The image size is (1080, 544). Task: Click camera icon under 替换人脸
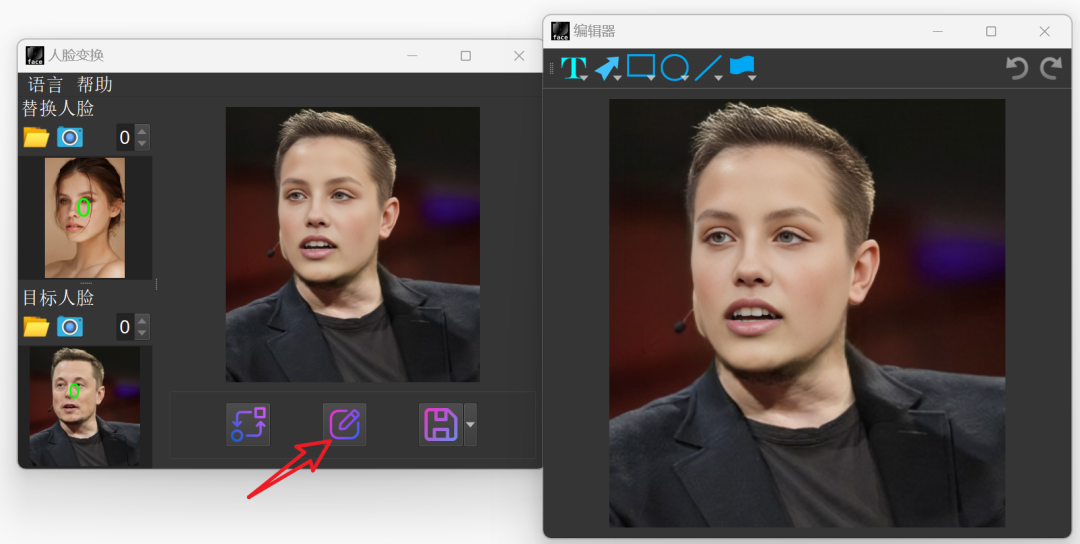point(70,137)
